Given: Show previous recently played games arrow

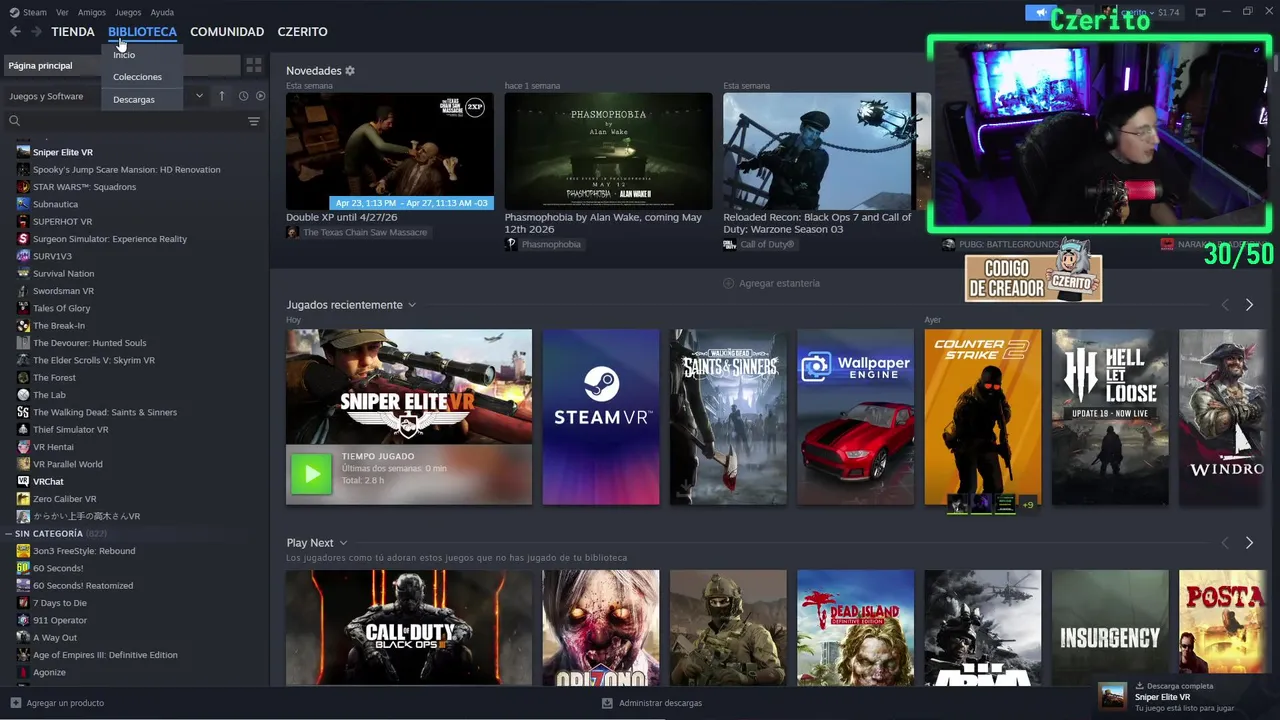Looking at the screenshot, I should pyautogui.click(x=1225, y=305).
